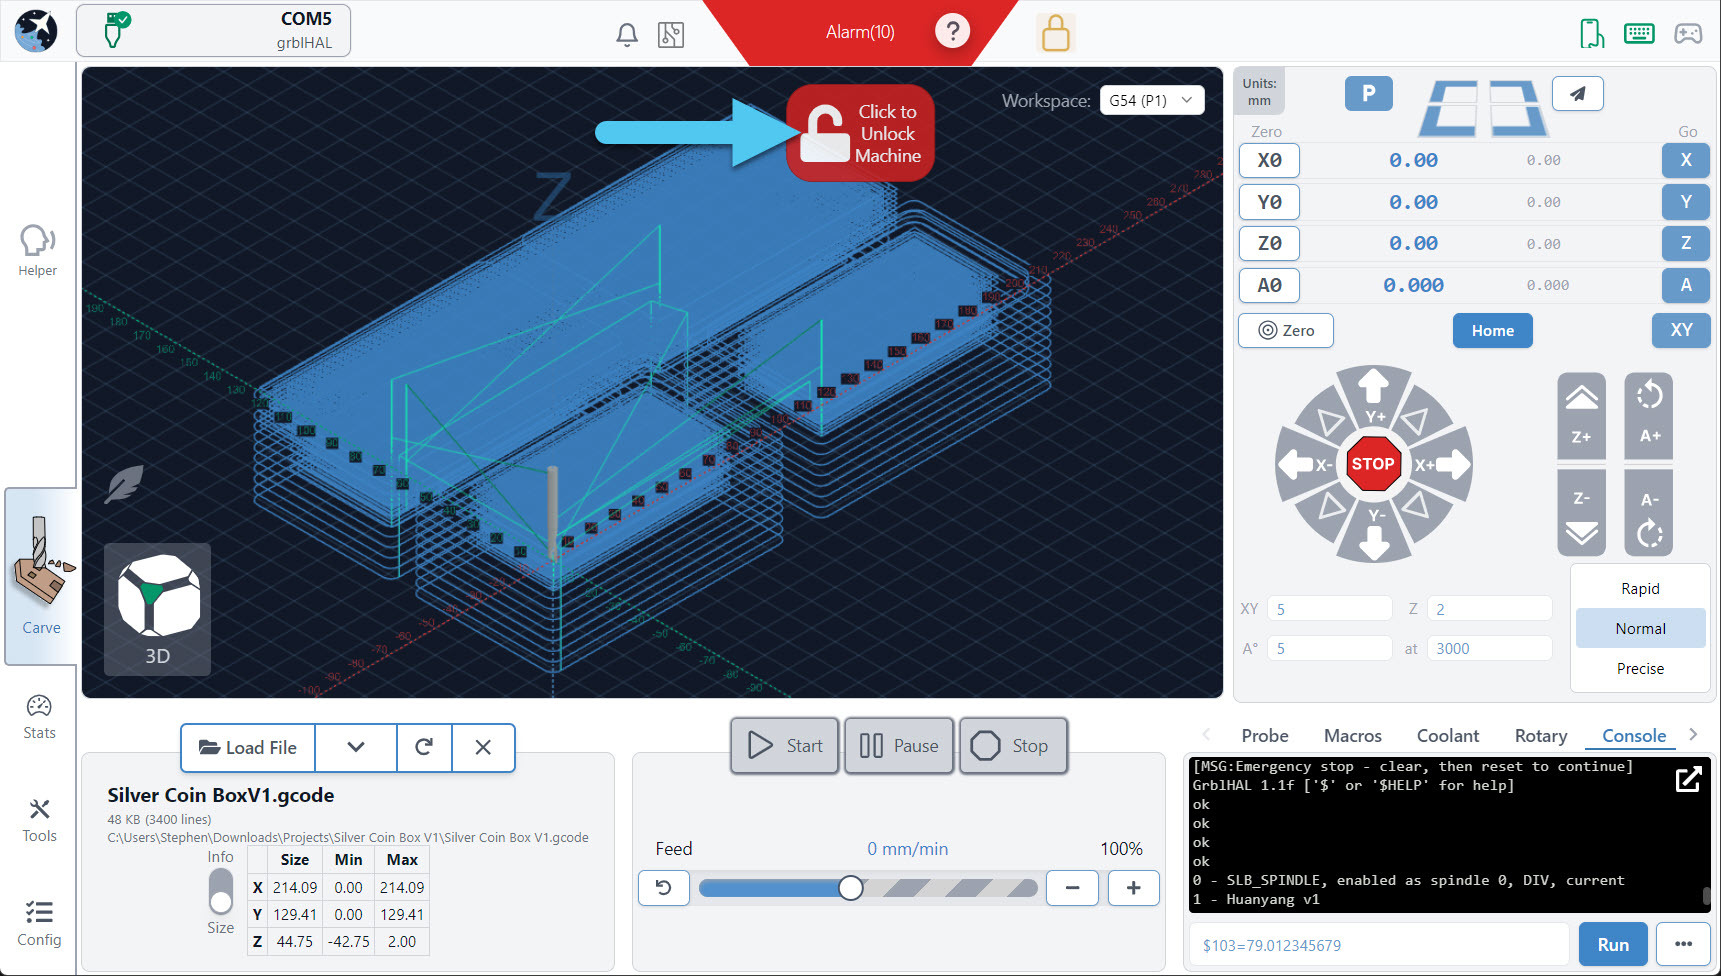Select the Rapid jog speed preset
The image size is (1721, 976).
click(x=1640, y=589)
